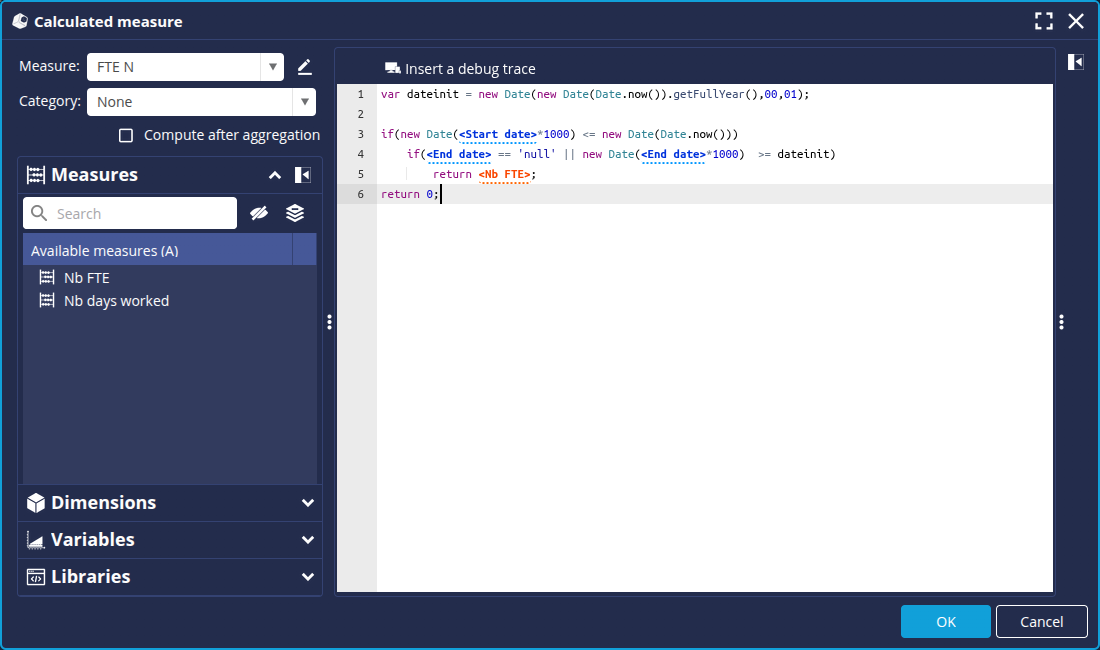Click the left vertical dots splitter handle
This screenshot has height=650, width=1100.
(329, 322)
